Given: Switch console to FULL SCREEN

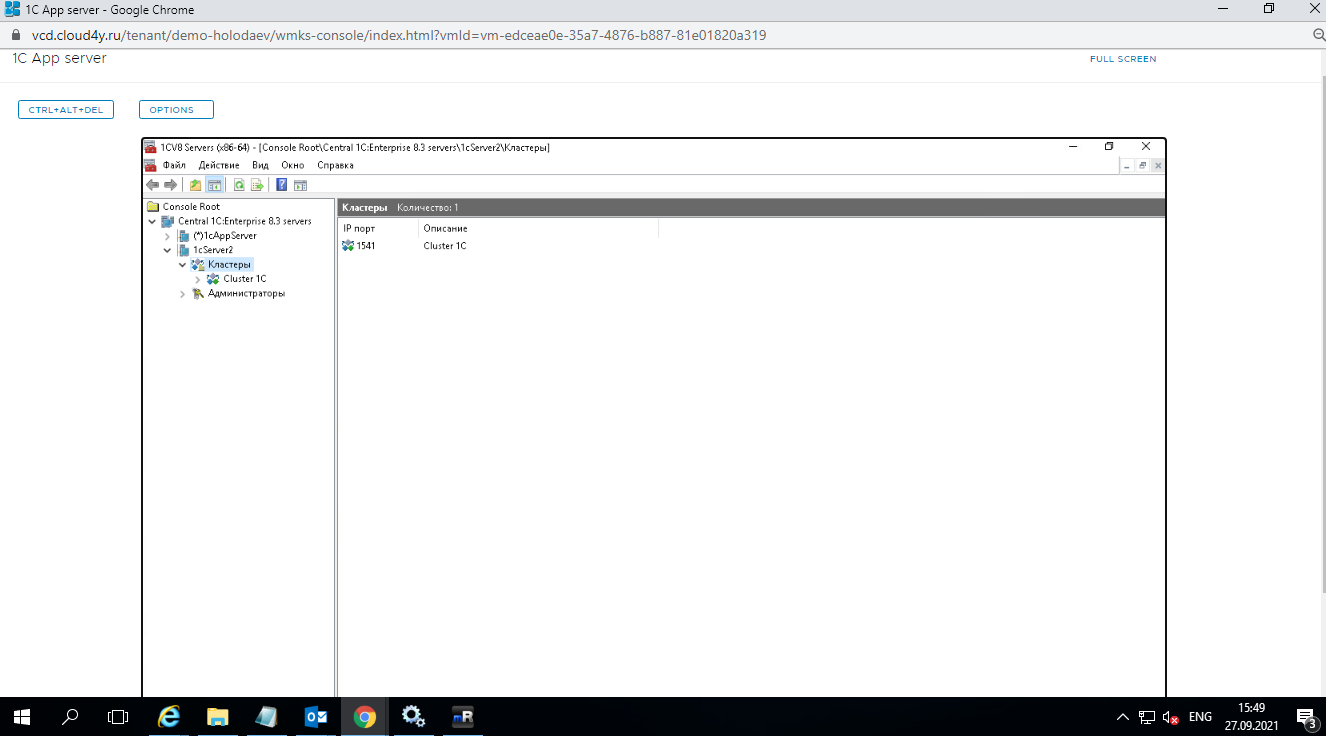Looking at the screenshot, I should [1123, 59].
